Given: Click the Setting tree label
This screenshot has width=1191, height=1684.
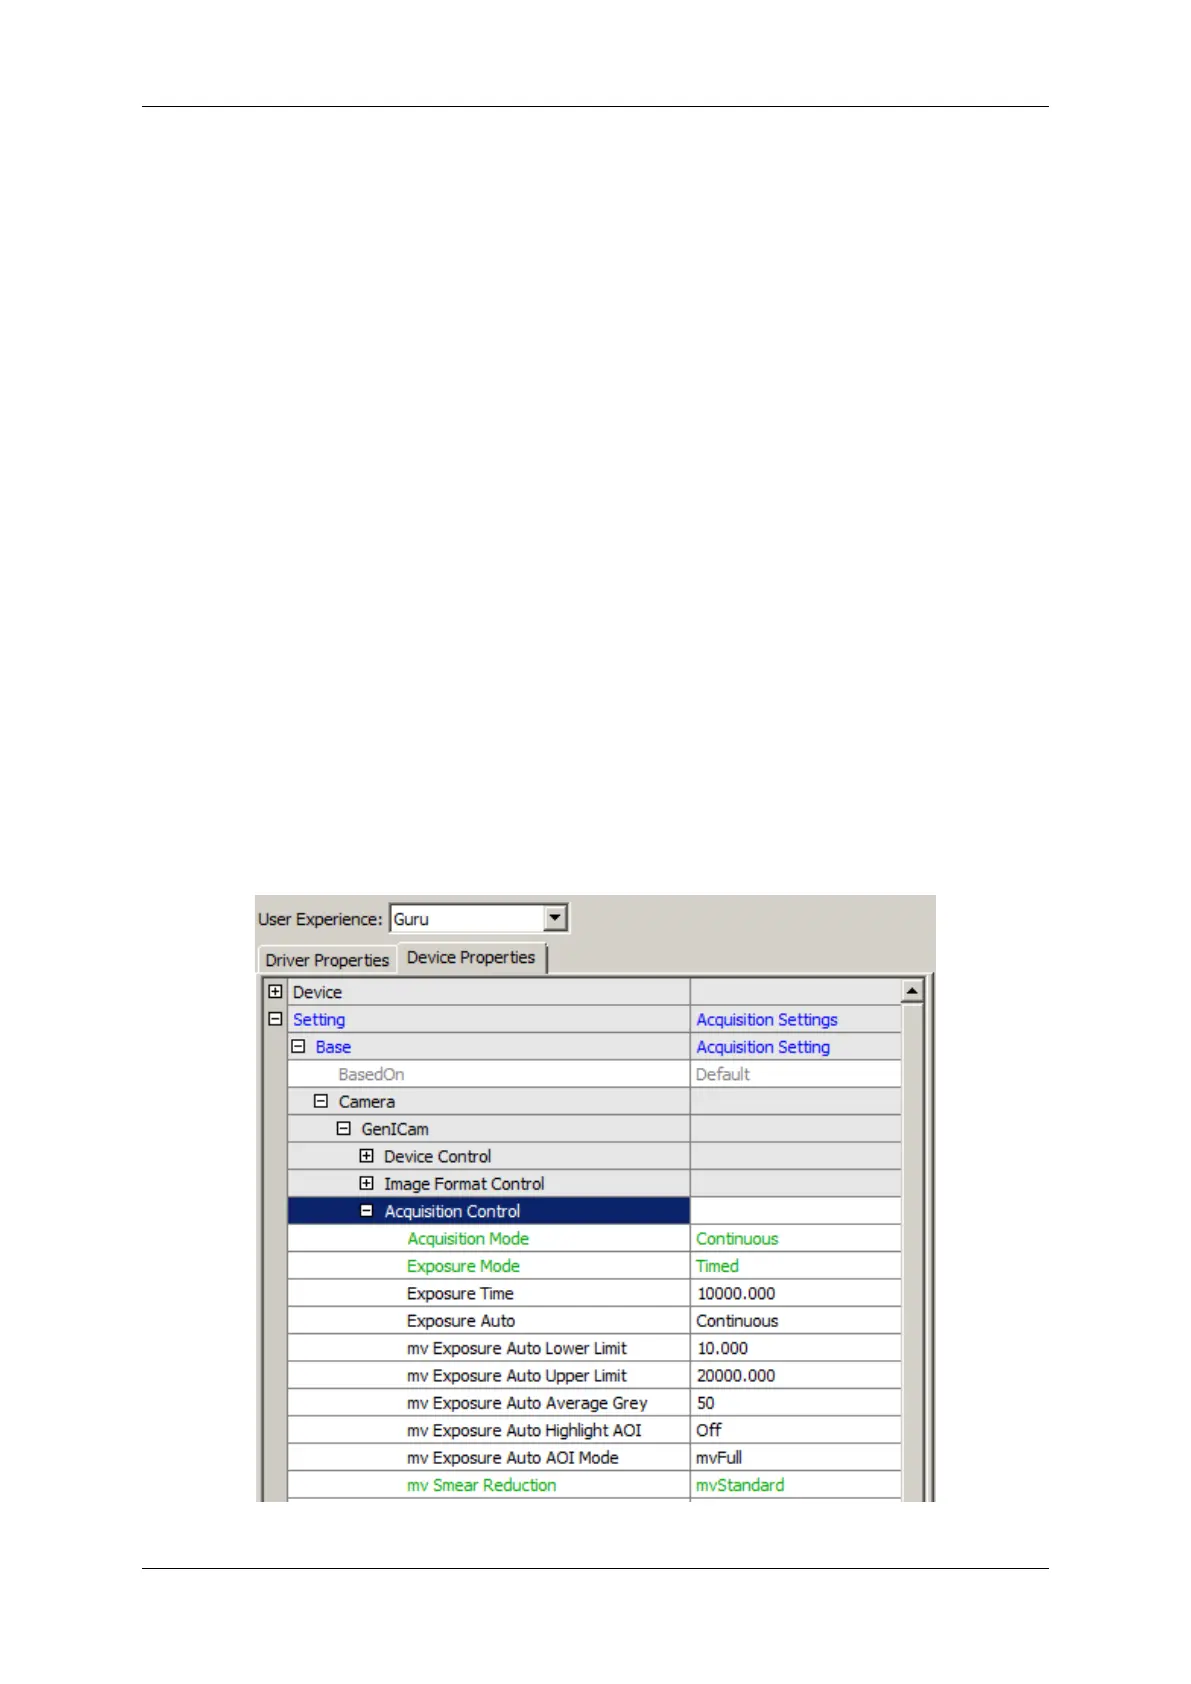Looking at the screenshot, I should [x=319, y=1019].
